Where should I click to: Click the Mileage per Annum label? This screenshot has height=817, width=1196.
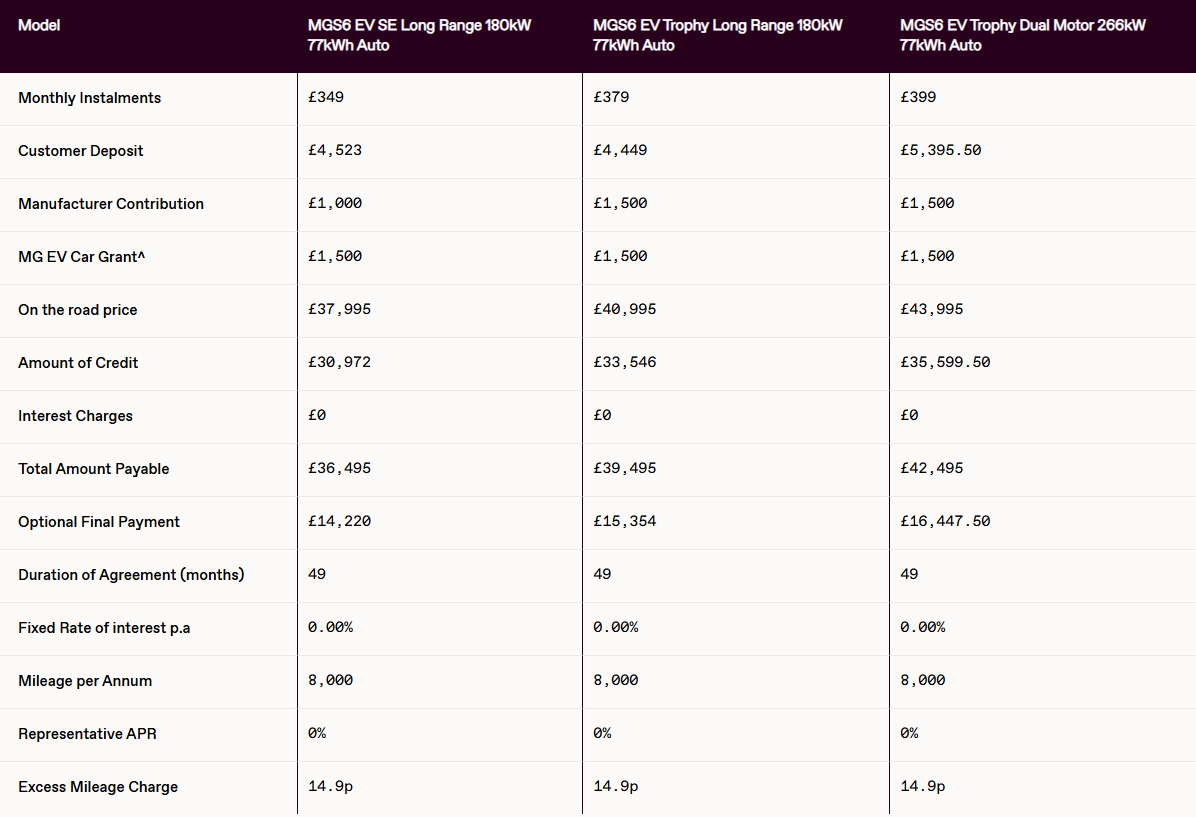click(85, 680)
